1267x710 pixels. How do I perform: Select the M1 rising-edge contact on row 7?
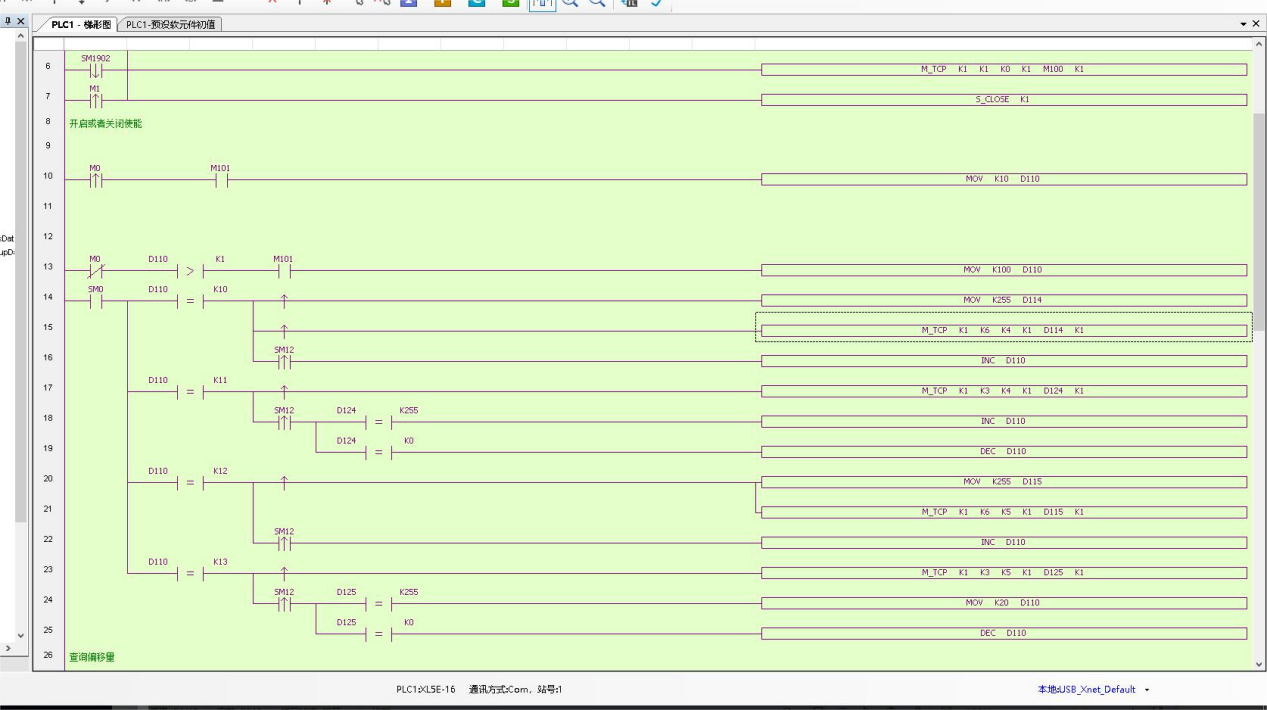96,100
